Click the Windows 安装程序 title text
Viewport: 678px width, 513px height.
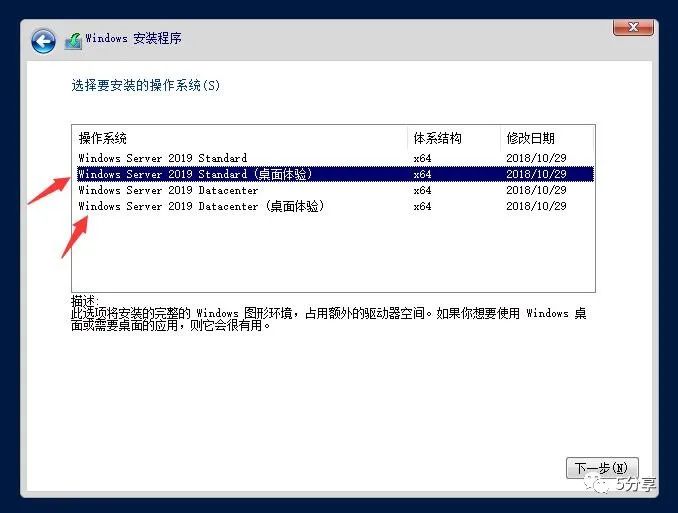coord(133,38)
